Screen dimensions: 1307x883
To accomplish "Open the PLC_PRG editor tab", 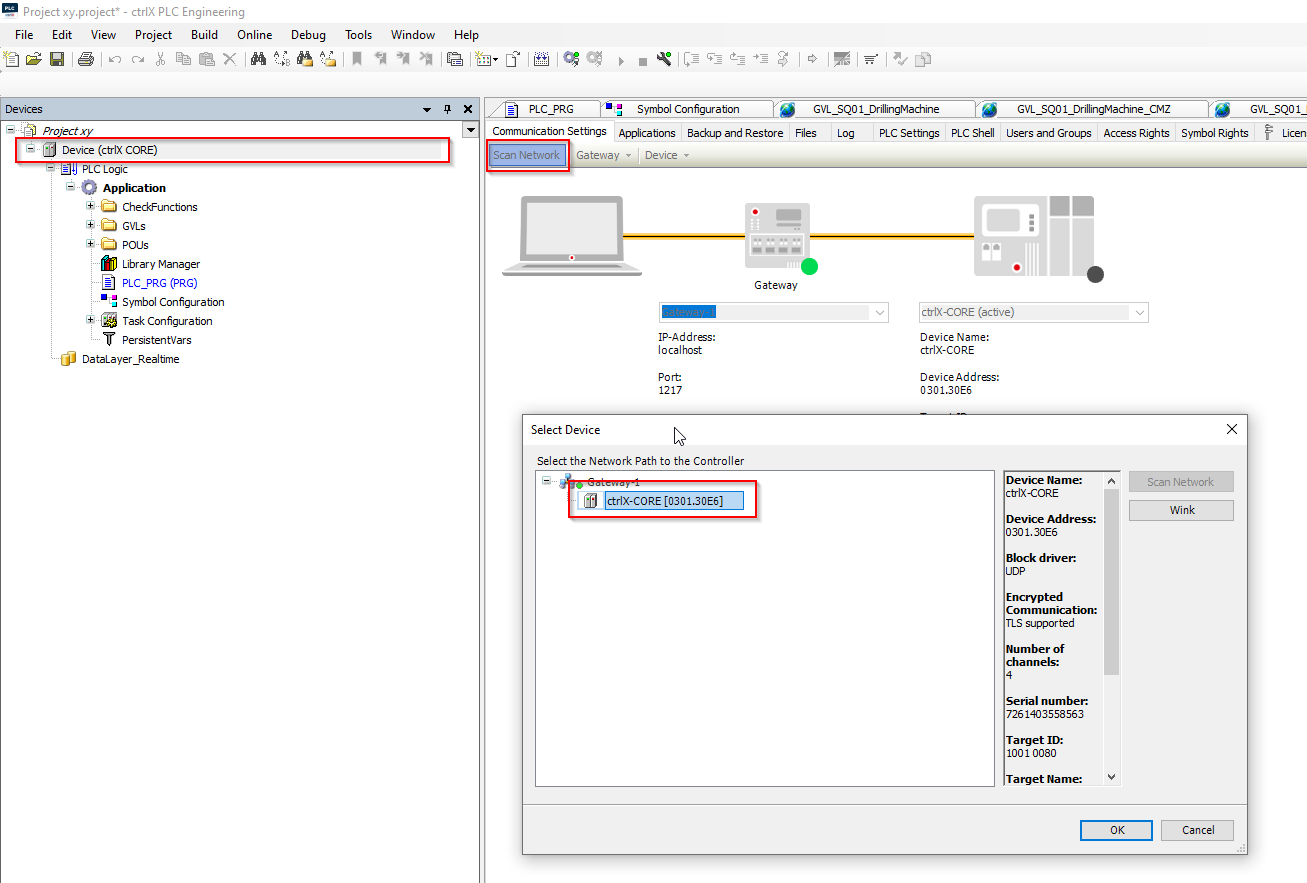I will [x=551, y=109].
